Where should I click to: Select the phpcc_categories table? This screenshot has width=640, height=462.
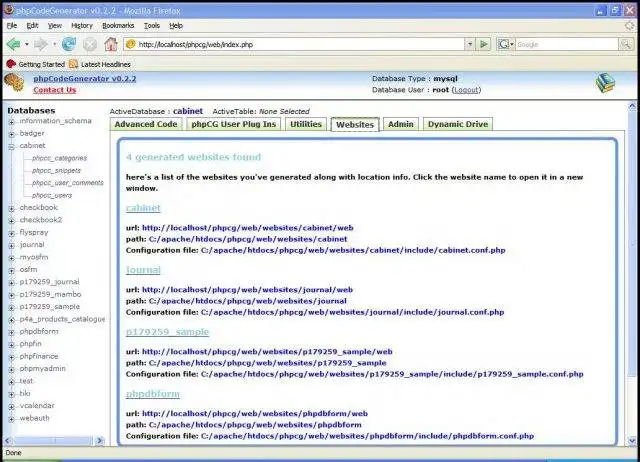[59, 158]
